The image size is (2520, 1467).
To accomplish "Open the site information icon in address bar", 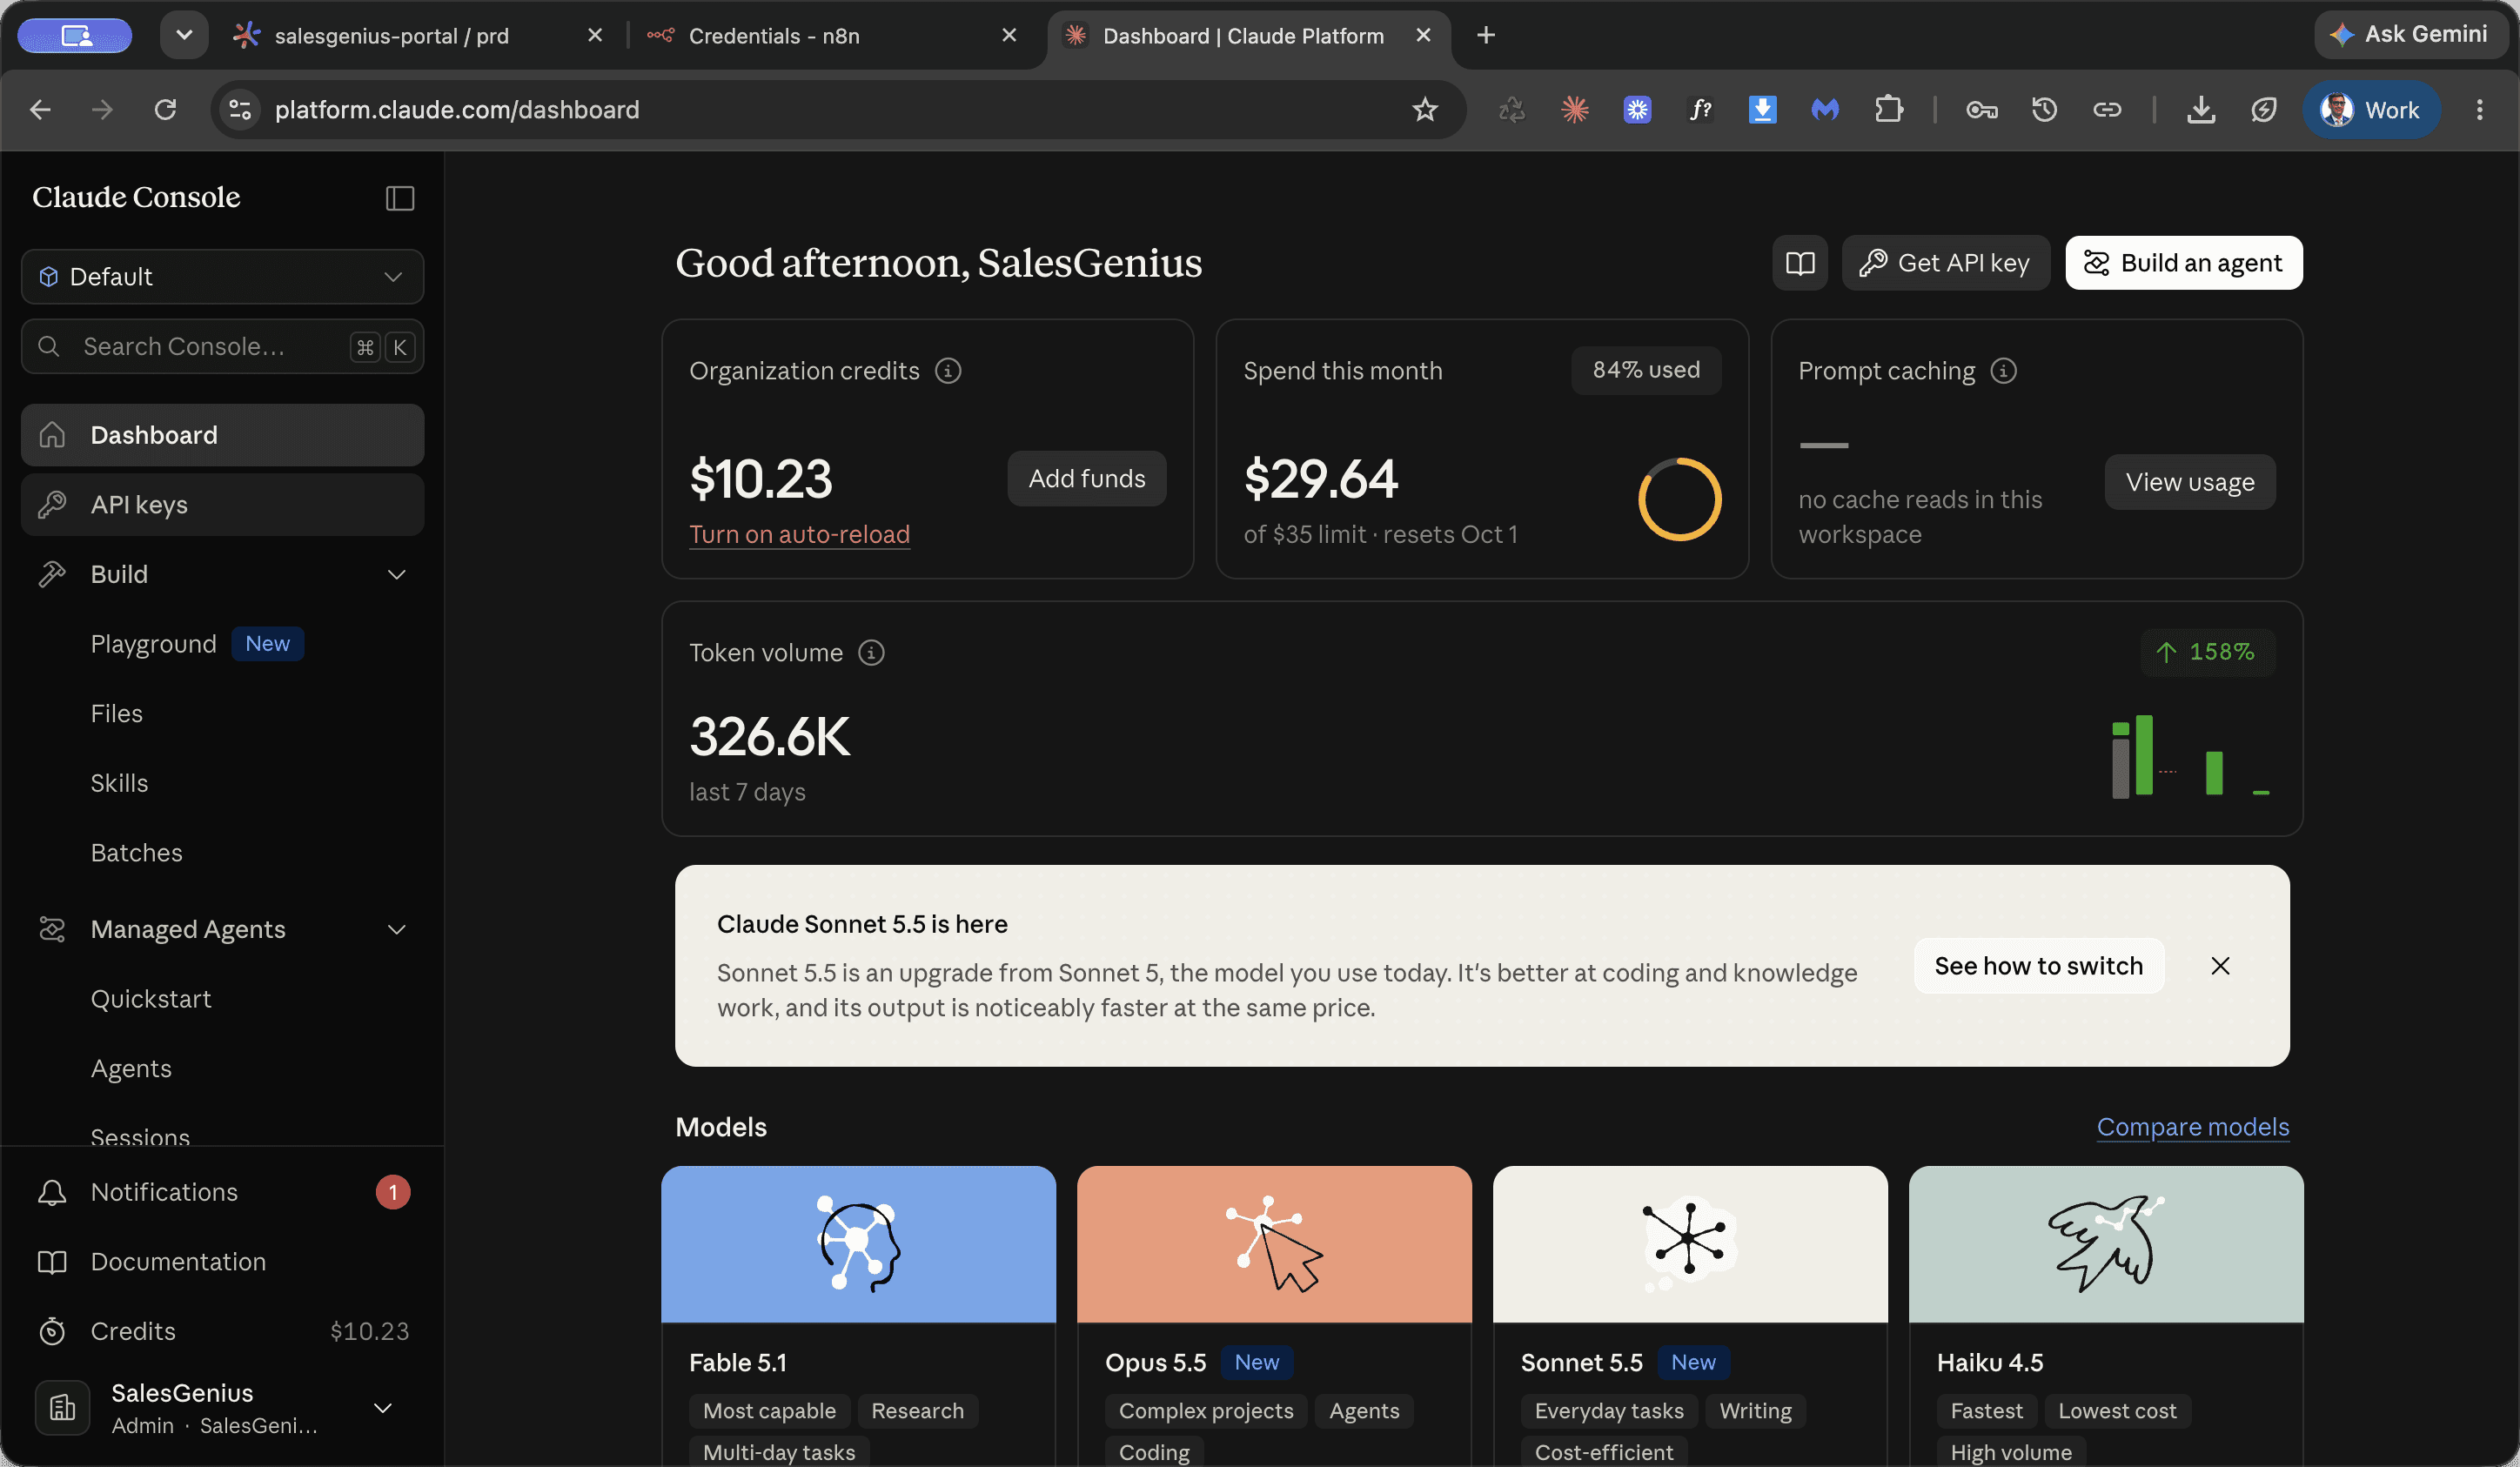I will pyautogui.click(x=240, y=110).
